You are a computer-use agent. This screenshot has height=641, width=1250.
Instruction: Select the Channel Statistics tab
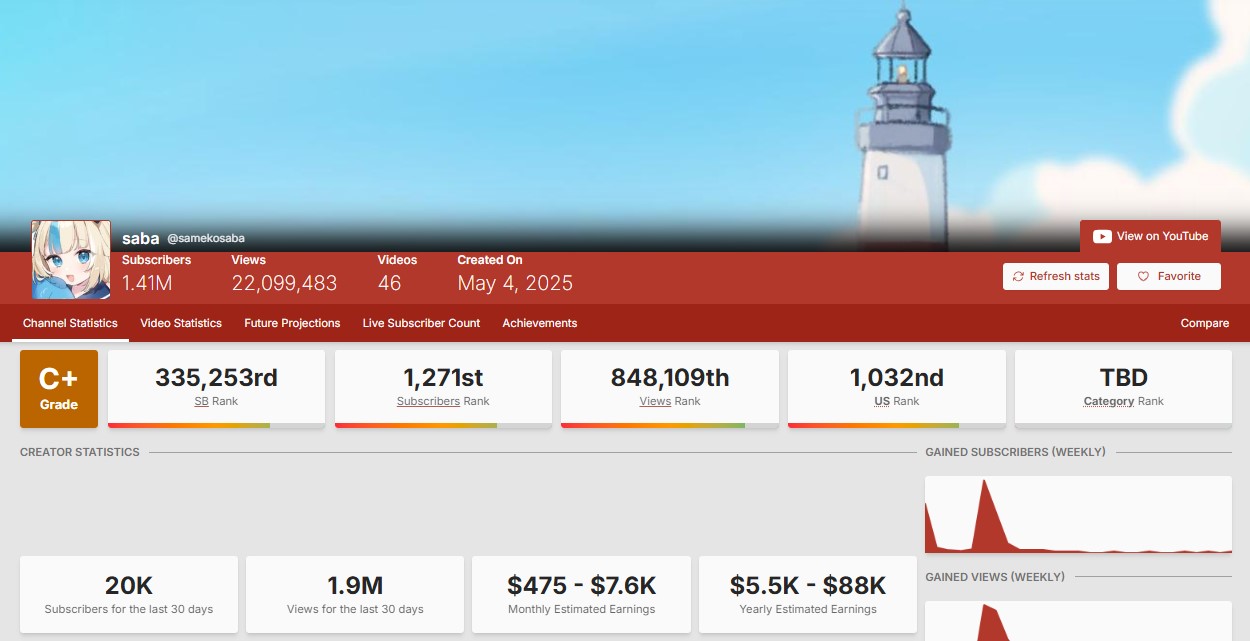70,323
